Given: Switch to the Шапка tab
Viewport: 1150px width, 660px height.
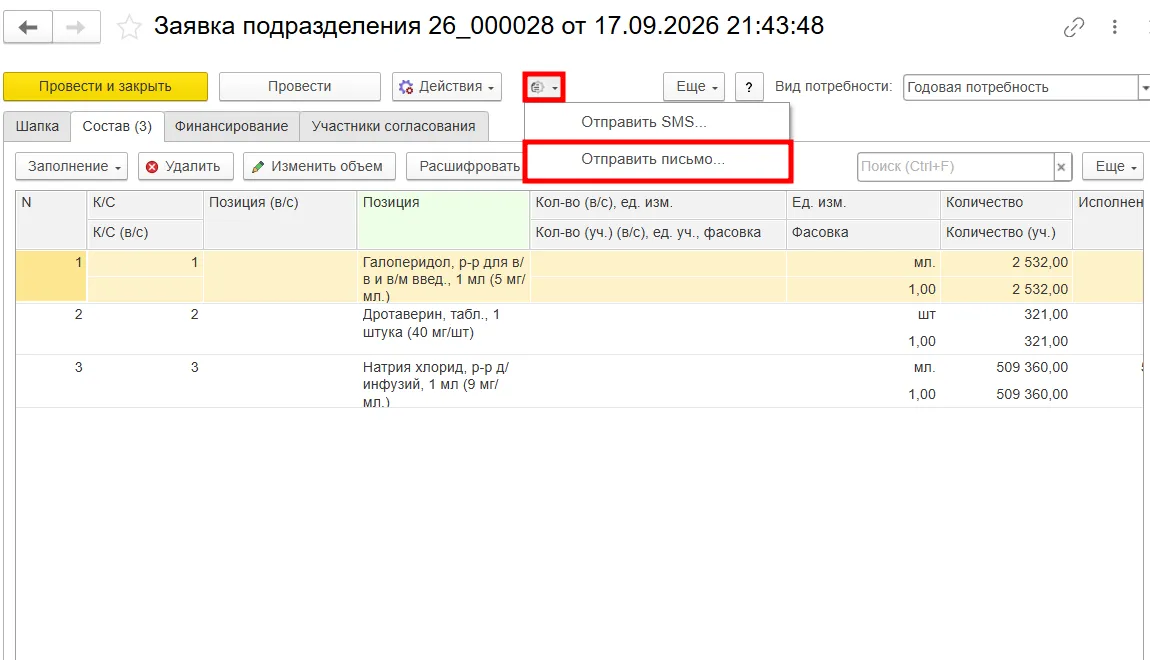Looking at the screenshot, I should [37, 126].
